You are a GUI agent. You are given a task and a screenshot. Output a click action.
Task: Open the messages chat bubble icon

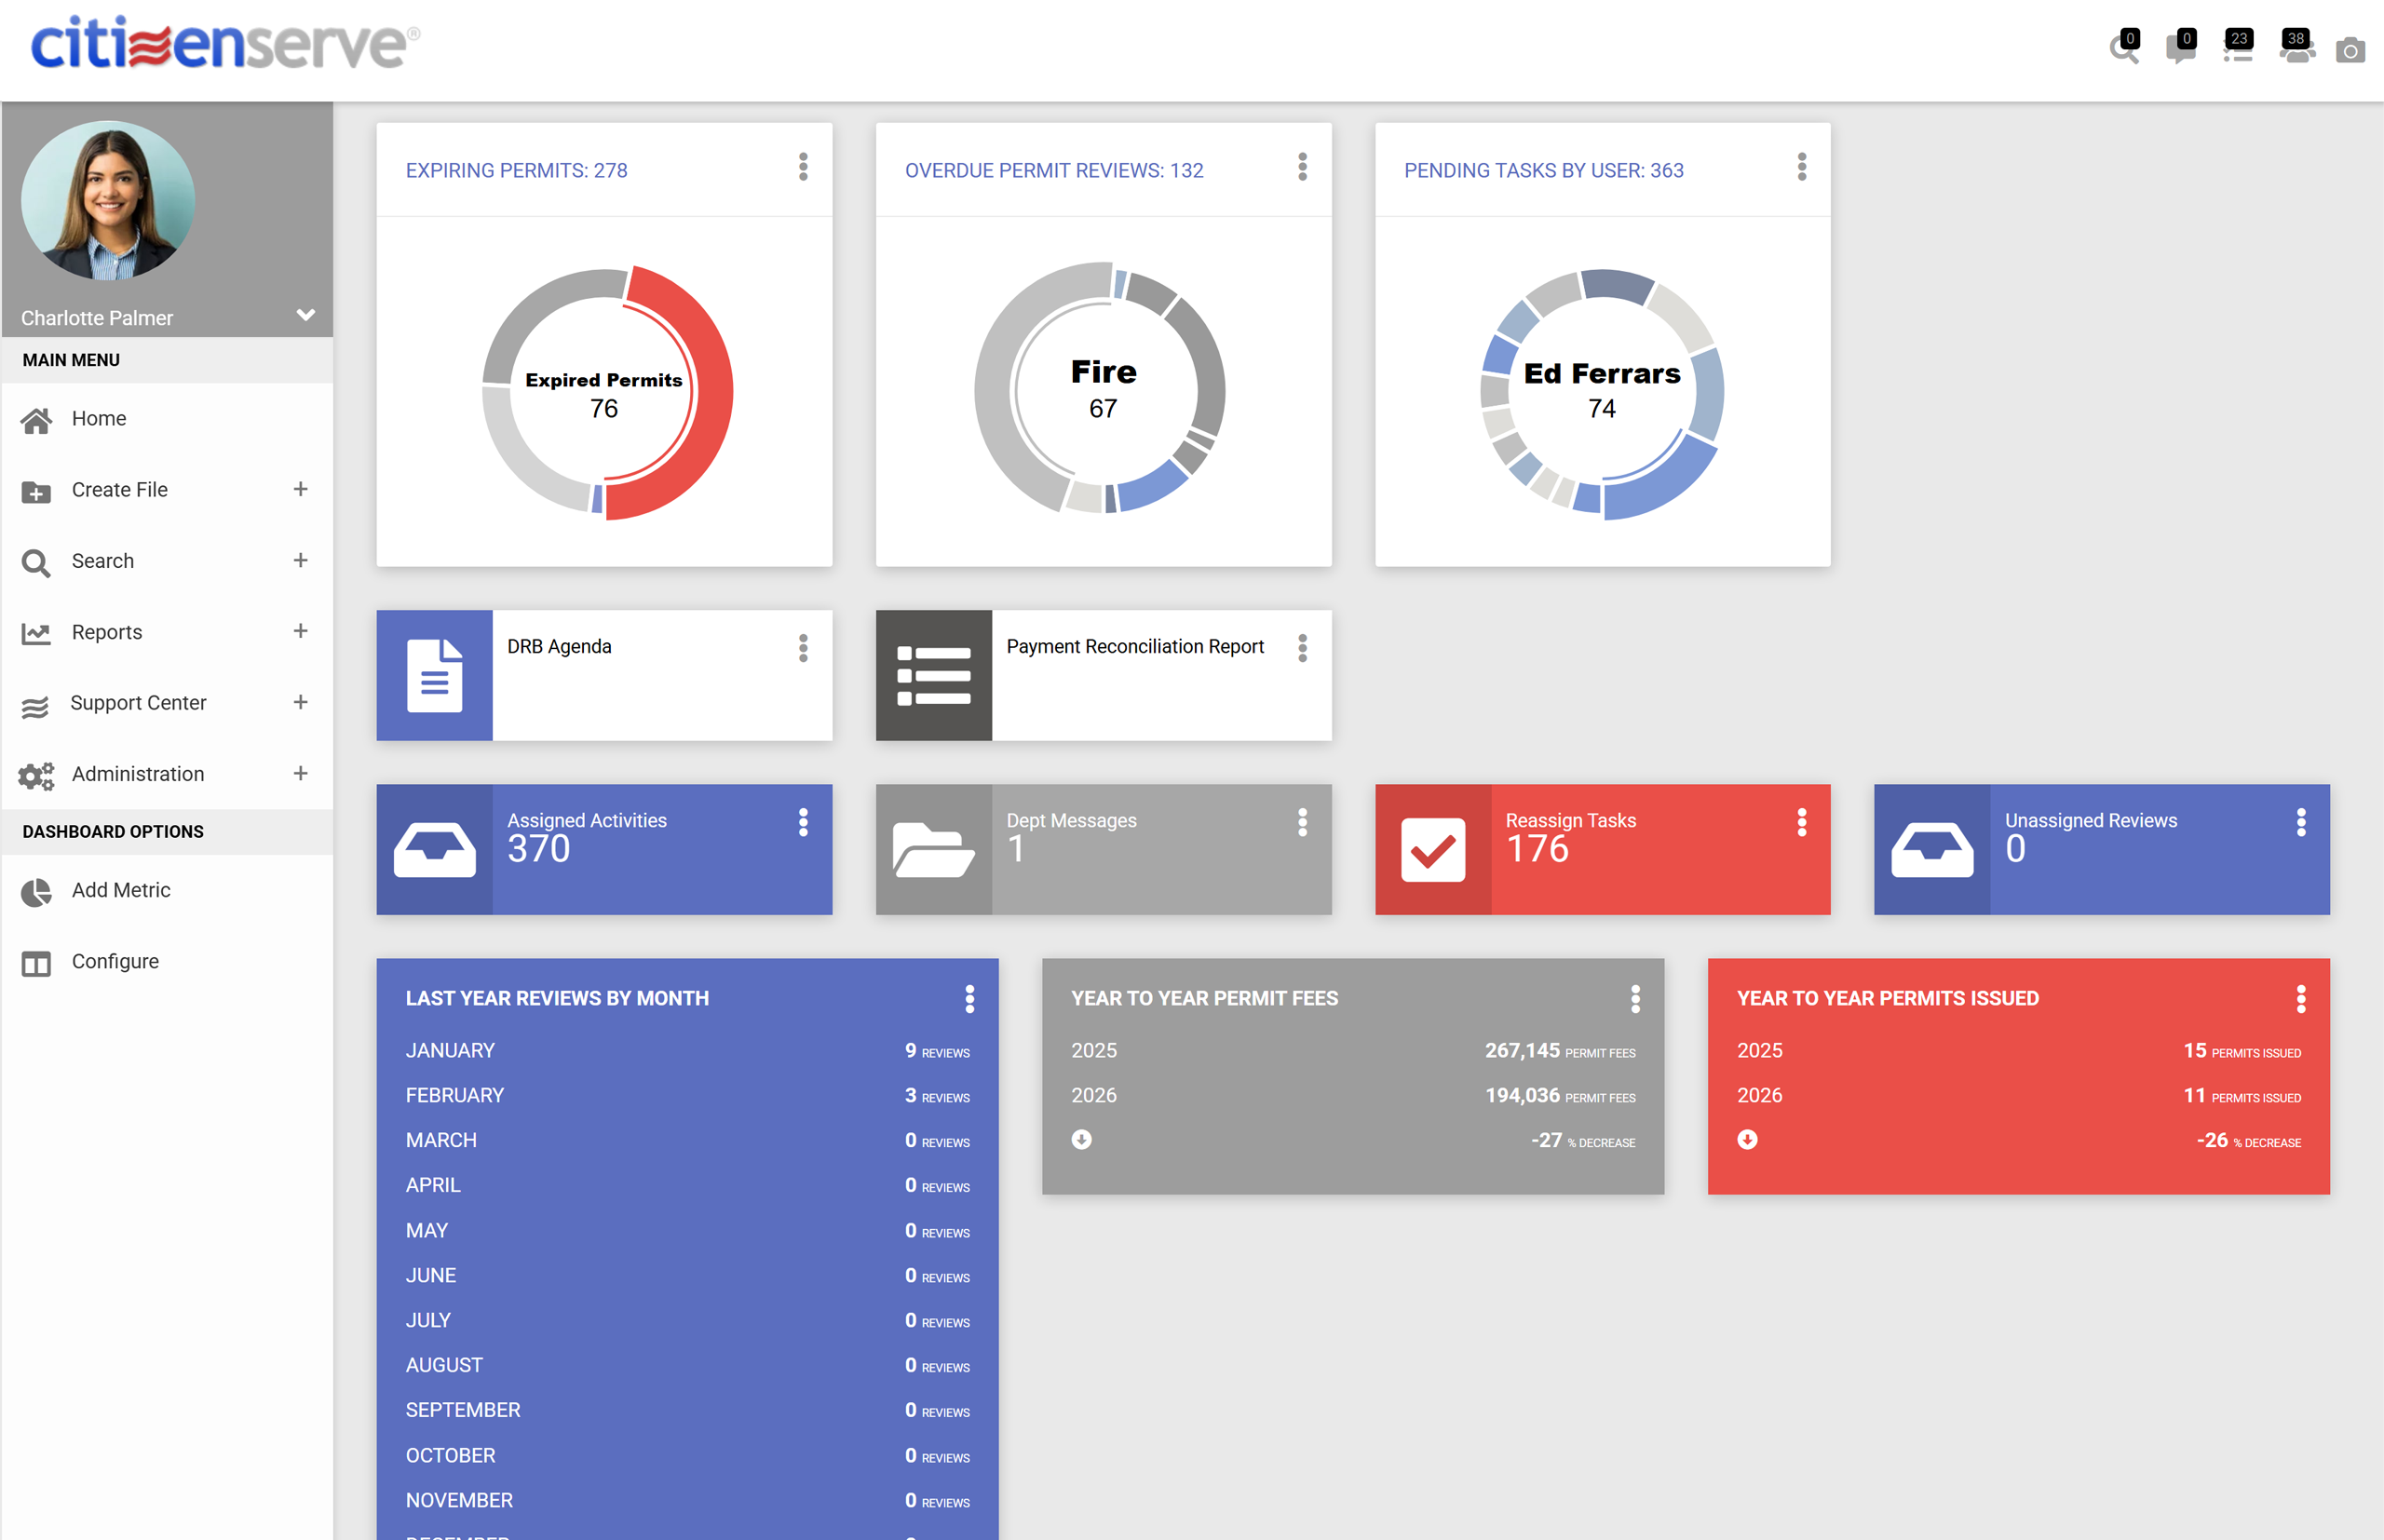2179,50
